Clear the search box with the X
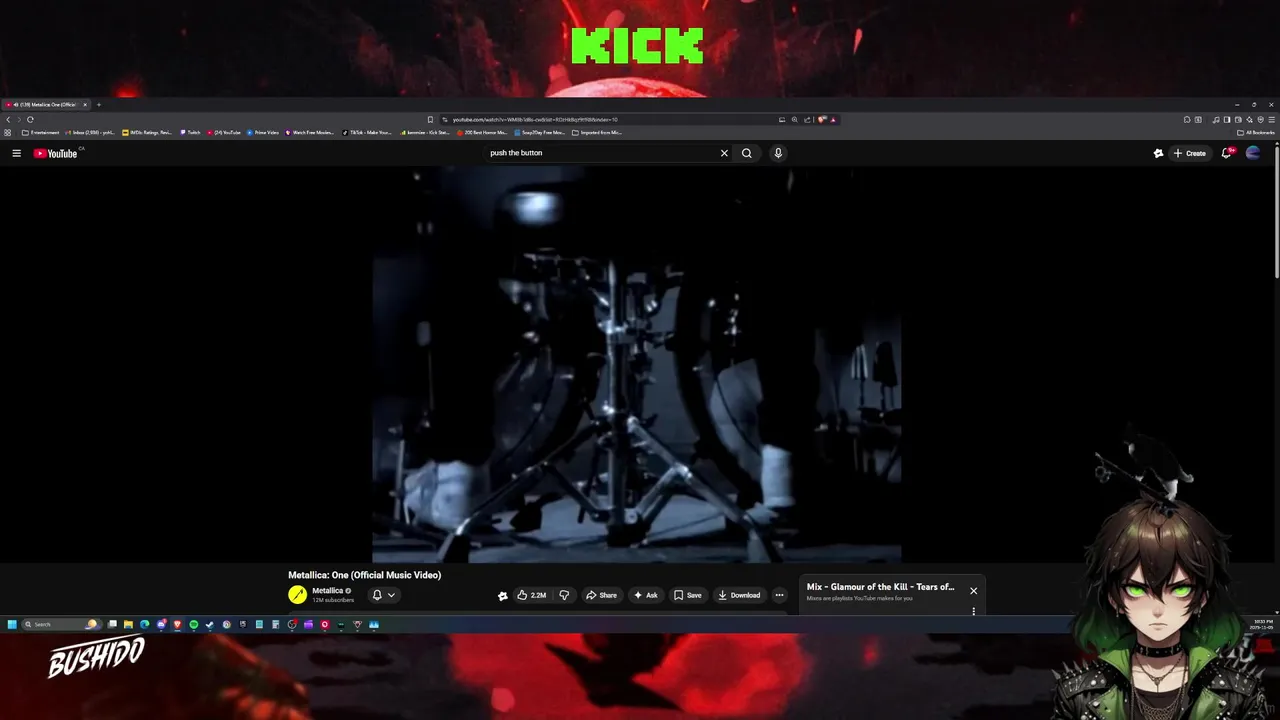The width and height of the screenshot is (1280, 720). tap(724, 153)
